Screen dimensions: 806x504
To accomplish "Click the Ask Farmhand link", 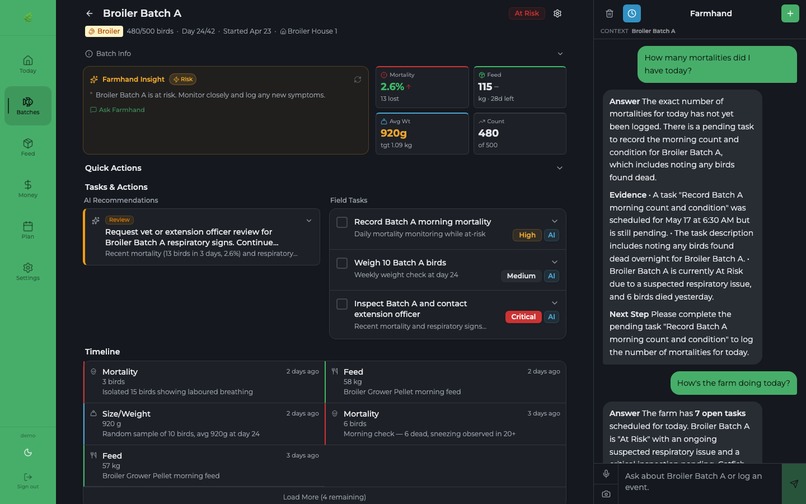I will (118, 110).
